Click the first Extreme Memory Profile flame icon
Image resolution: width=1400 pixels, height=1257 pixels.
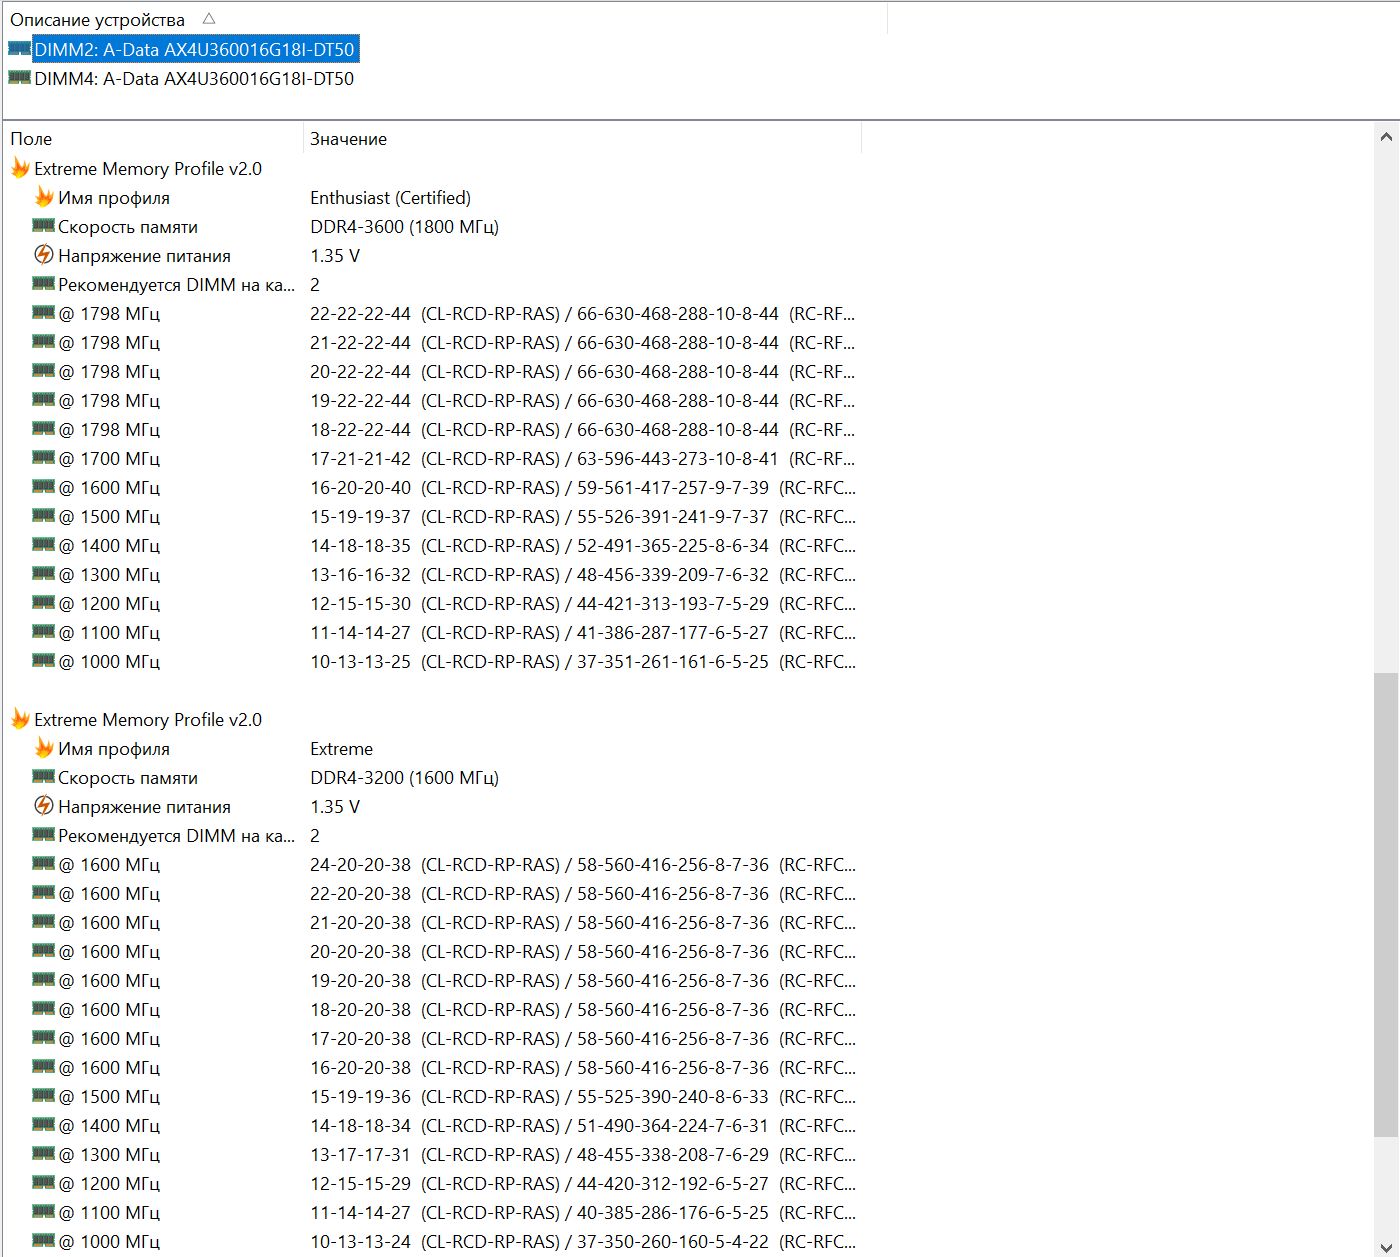coord(20,168)
